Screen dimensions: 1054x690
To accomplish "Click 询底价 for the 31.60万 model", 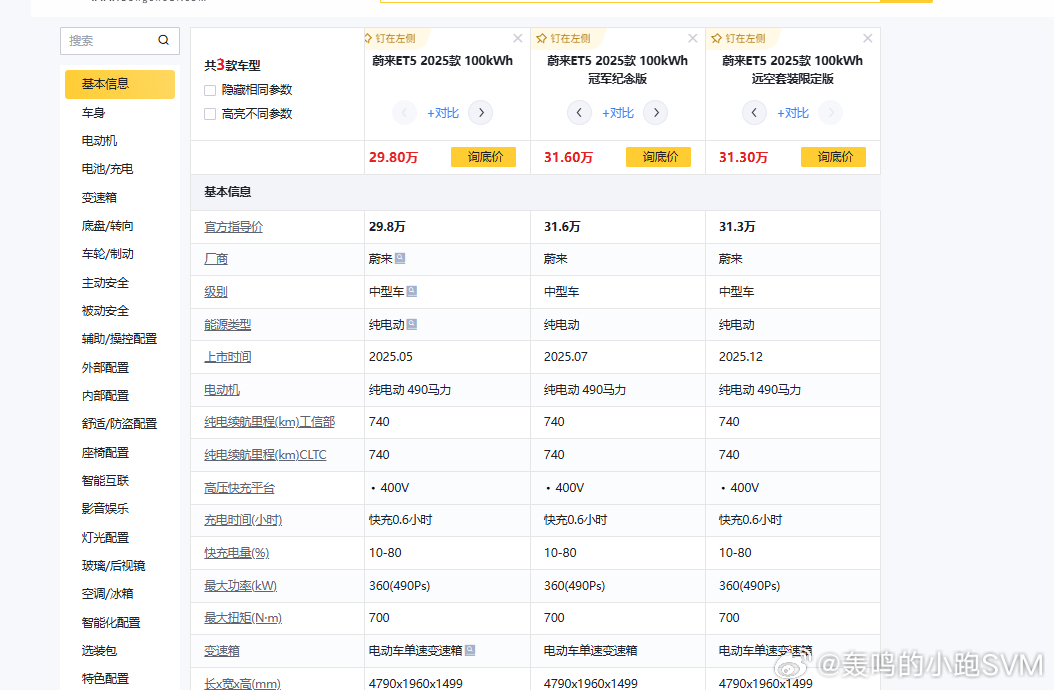I will [x=658, y=157].
